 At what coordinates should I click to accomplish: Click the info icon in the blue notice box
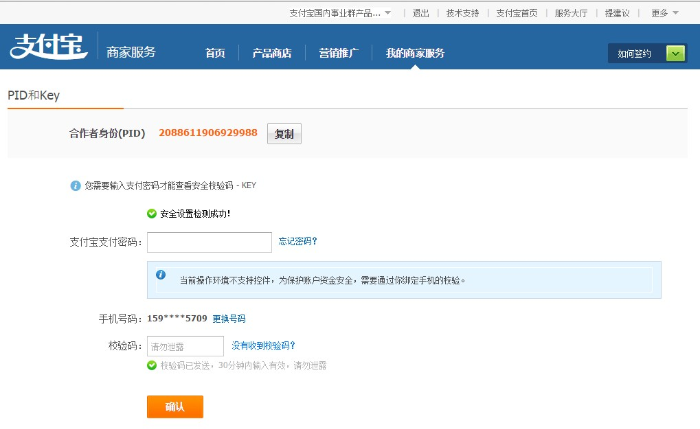pyautogui.click(x=161, y=275)
